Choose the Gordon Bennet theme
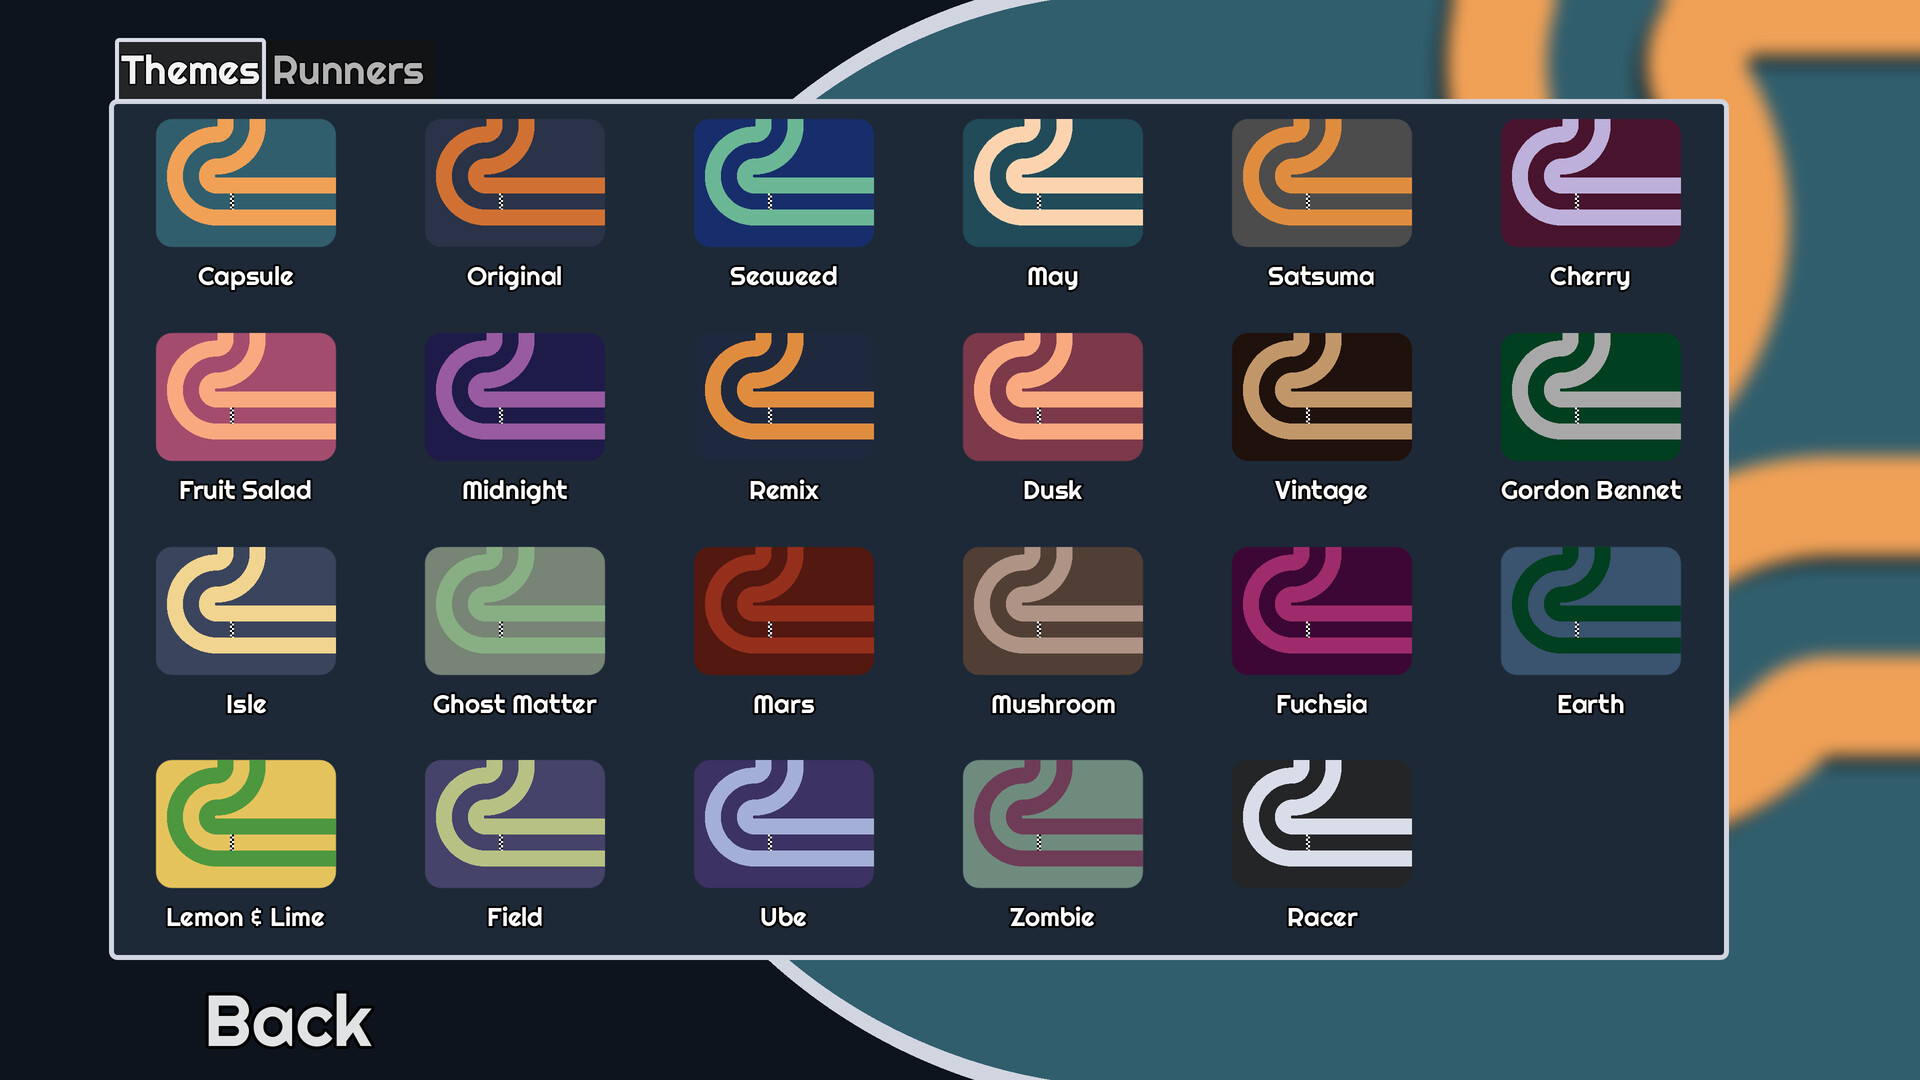This screenshot has height=1080, width=1920. pos(1590,397)
